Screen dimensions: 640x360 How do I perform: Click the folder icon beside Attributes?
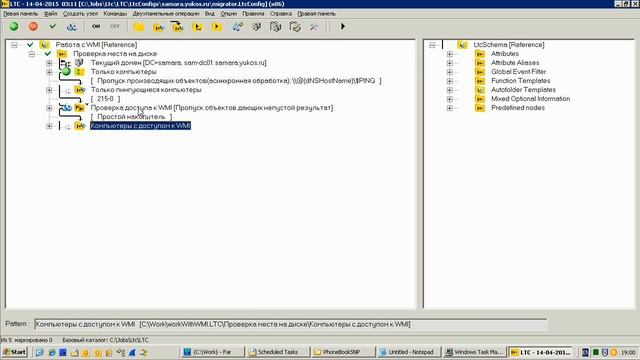click(480, 54)
